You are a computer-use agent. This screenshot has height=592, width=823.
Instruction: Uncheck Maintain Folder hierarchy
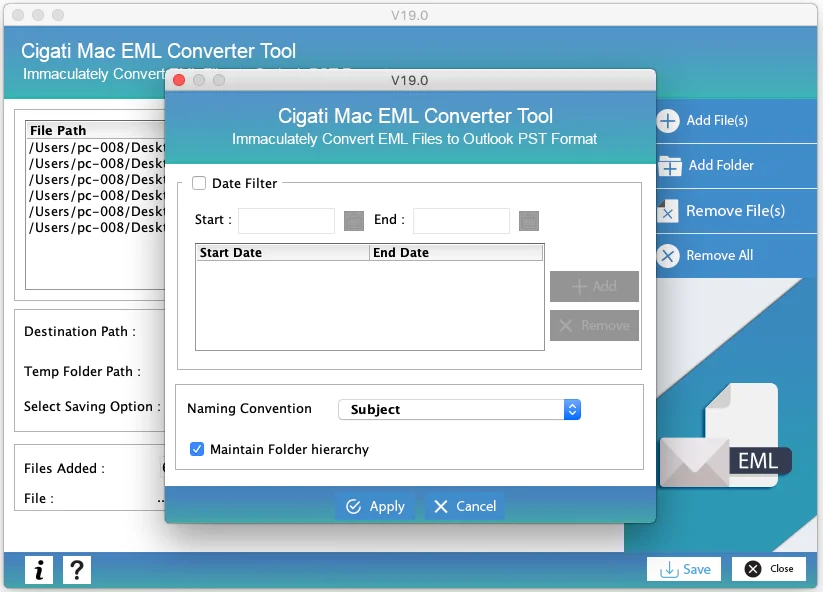click(x=197, y=449)
